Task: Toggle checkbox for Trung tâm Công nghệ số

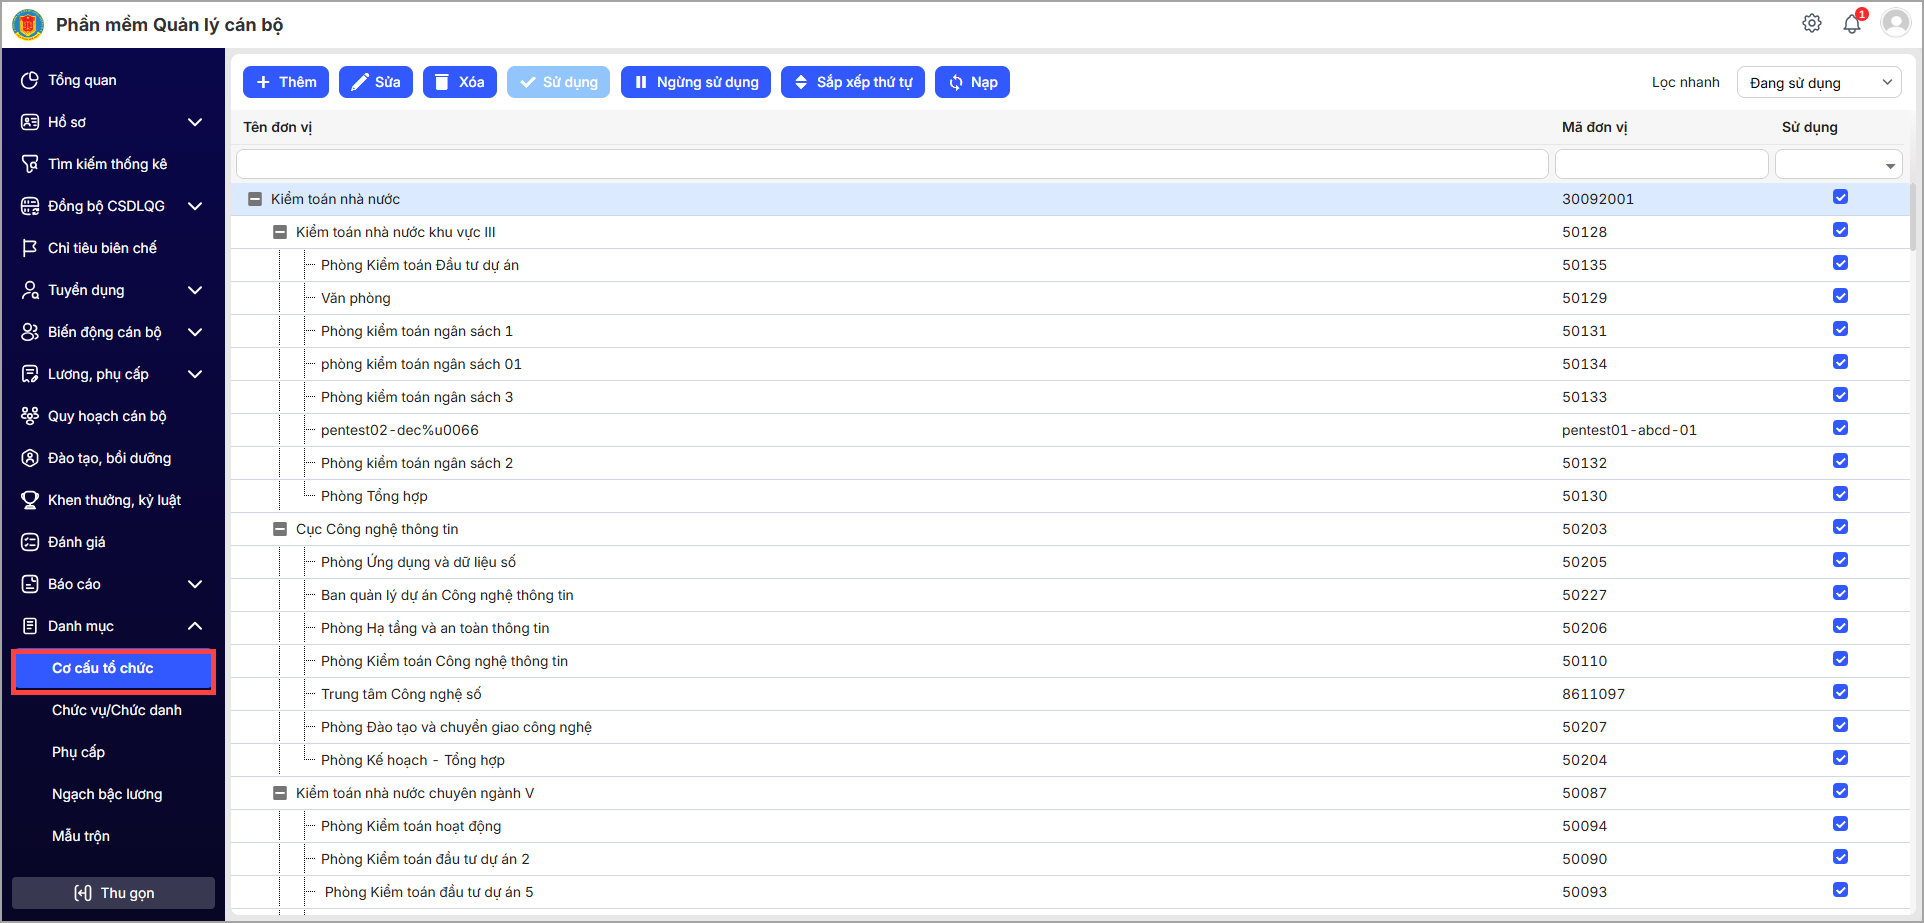Action: (1840, 692)
